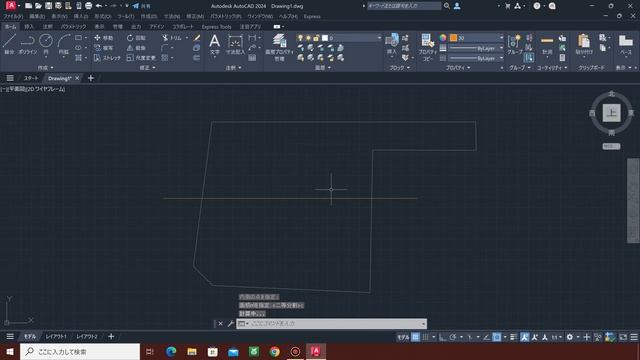The width and height of the screenshot is (640, 360).
Task: Click the Copy (複写) tool
Action: coord(104,48)
